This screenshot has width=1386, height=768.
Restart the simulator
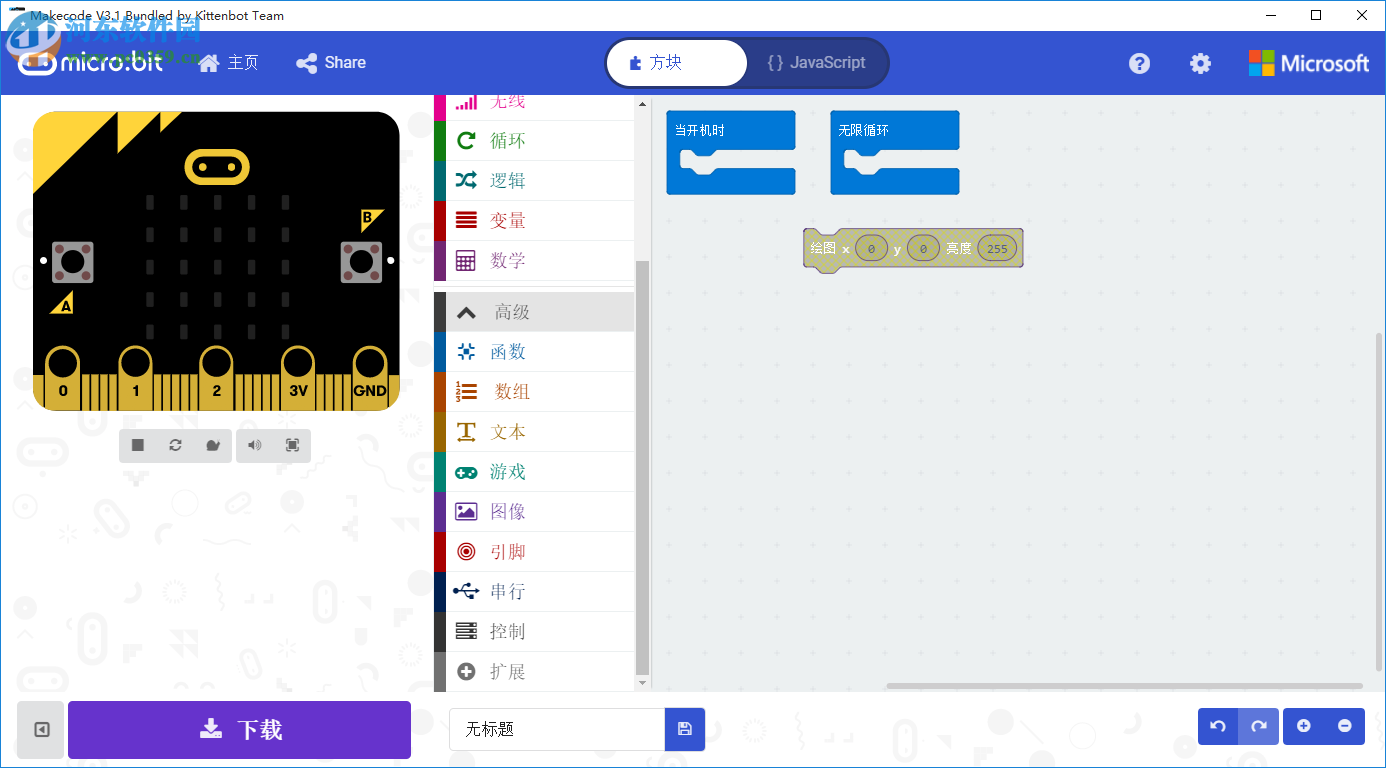coord(175,445)
